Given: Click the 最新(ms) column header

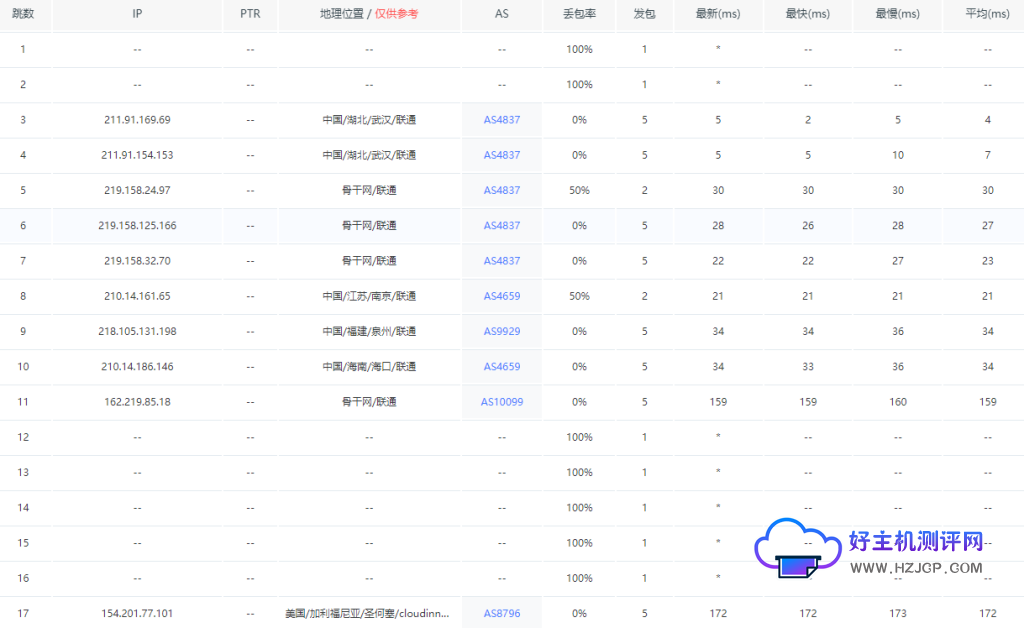Looking at the screenshot, I should pyautogui.click(x=718, y=14).
